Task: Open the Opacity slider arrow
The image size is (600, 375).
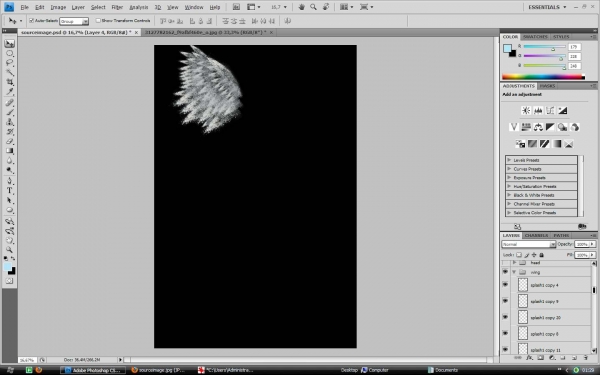Action: pyautogui.click(x=593, y=244)
